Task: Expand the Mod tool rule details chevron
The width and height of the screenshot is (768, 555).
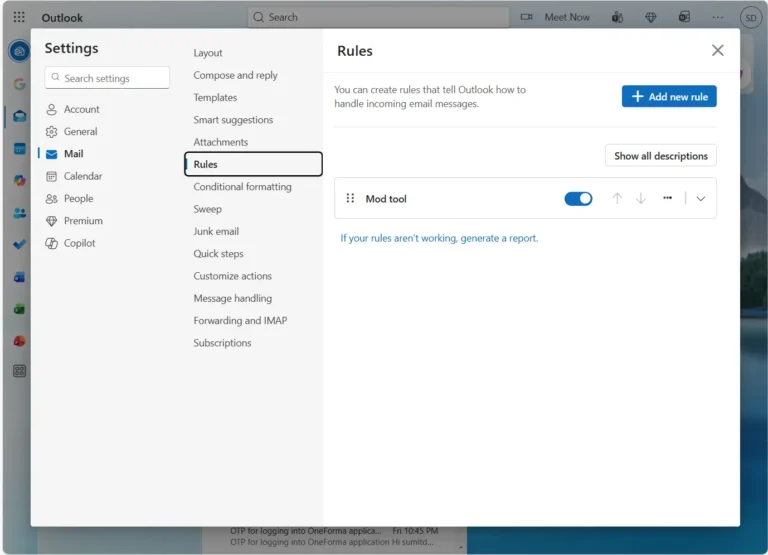Action: point(700,199)
